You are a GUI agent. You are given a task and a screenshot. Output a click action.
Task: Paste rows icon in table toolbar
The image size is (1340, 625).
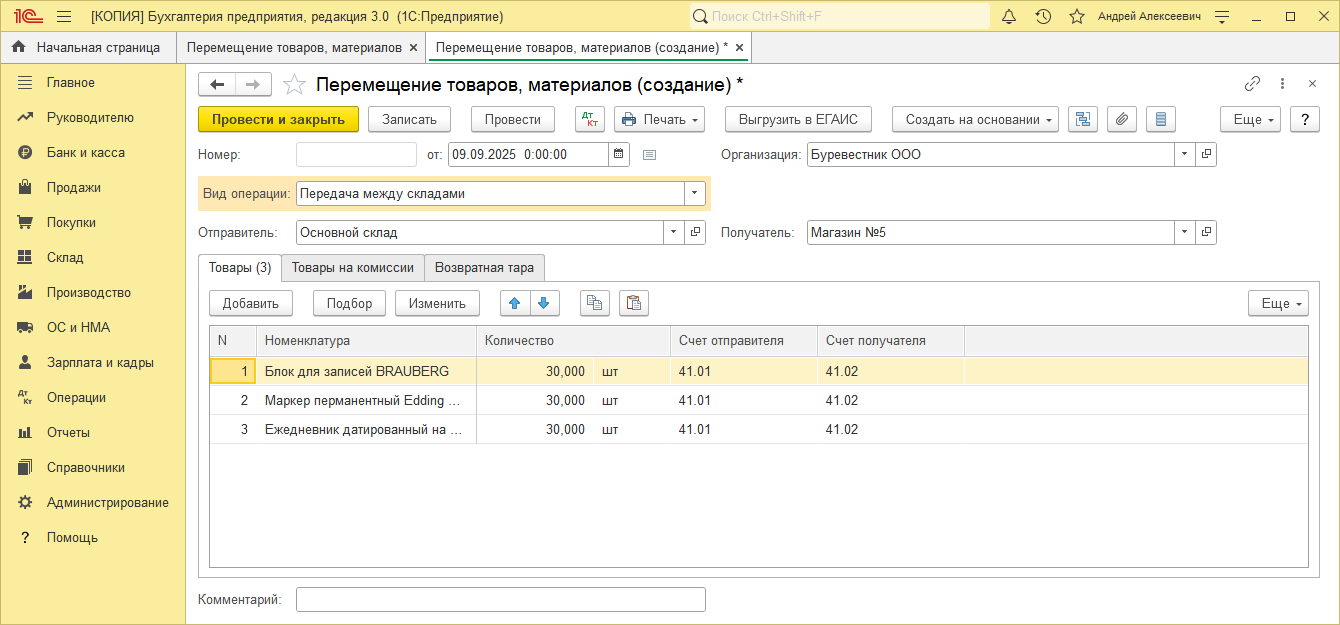(x=634, y=303)
